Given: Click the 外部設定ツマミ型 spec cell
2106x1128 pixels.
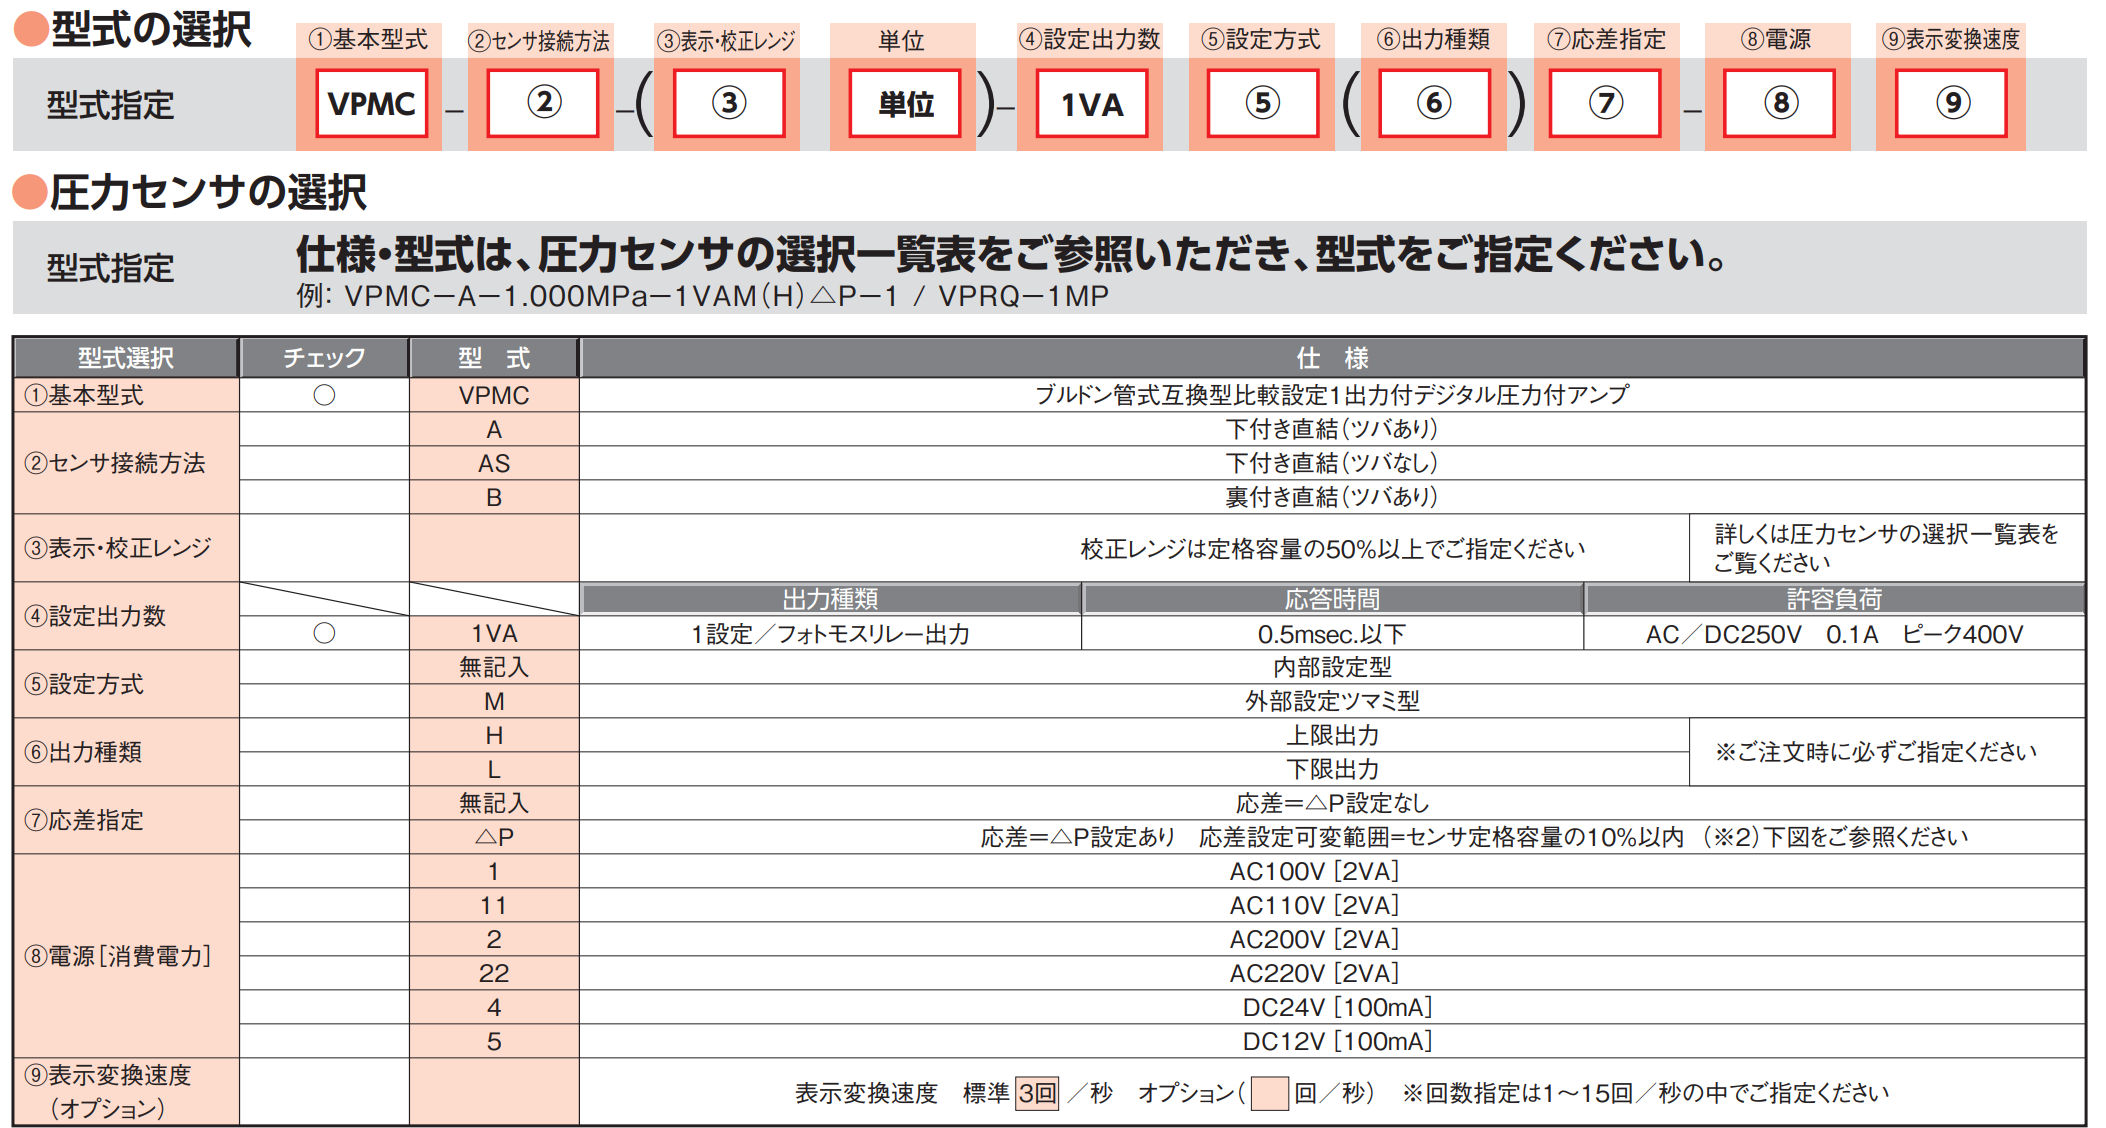Looking at the screenshot, I should coord(1332,701).
